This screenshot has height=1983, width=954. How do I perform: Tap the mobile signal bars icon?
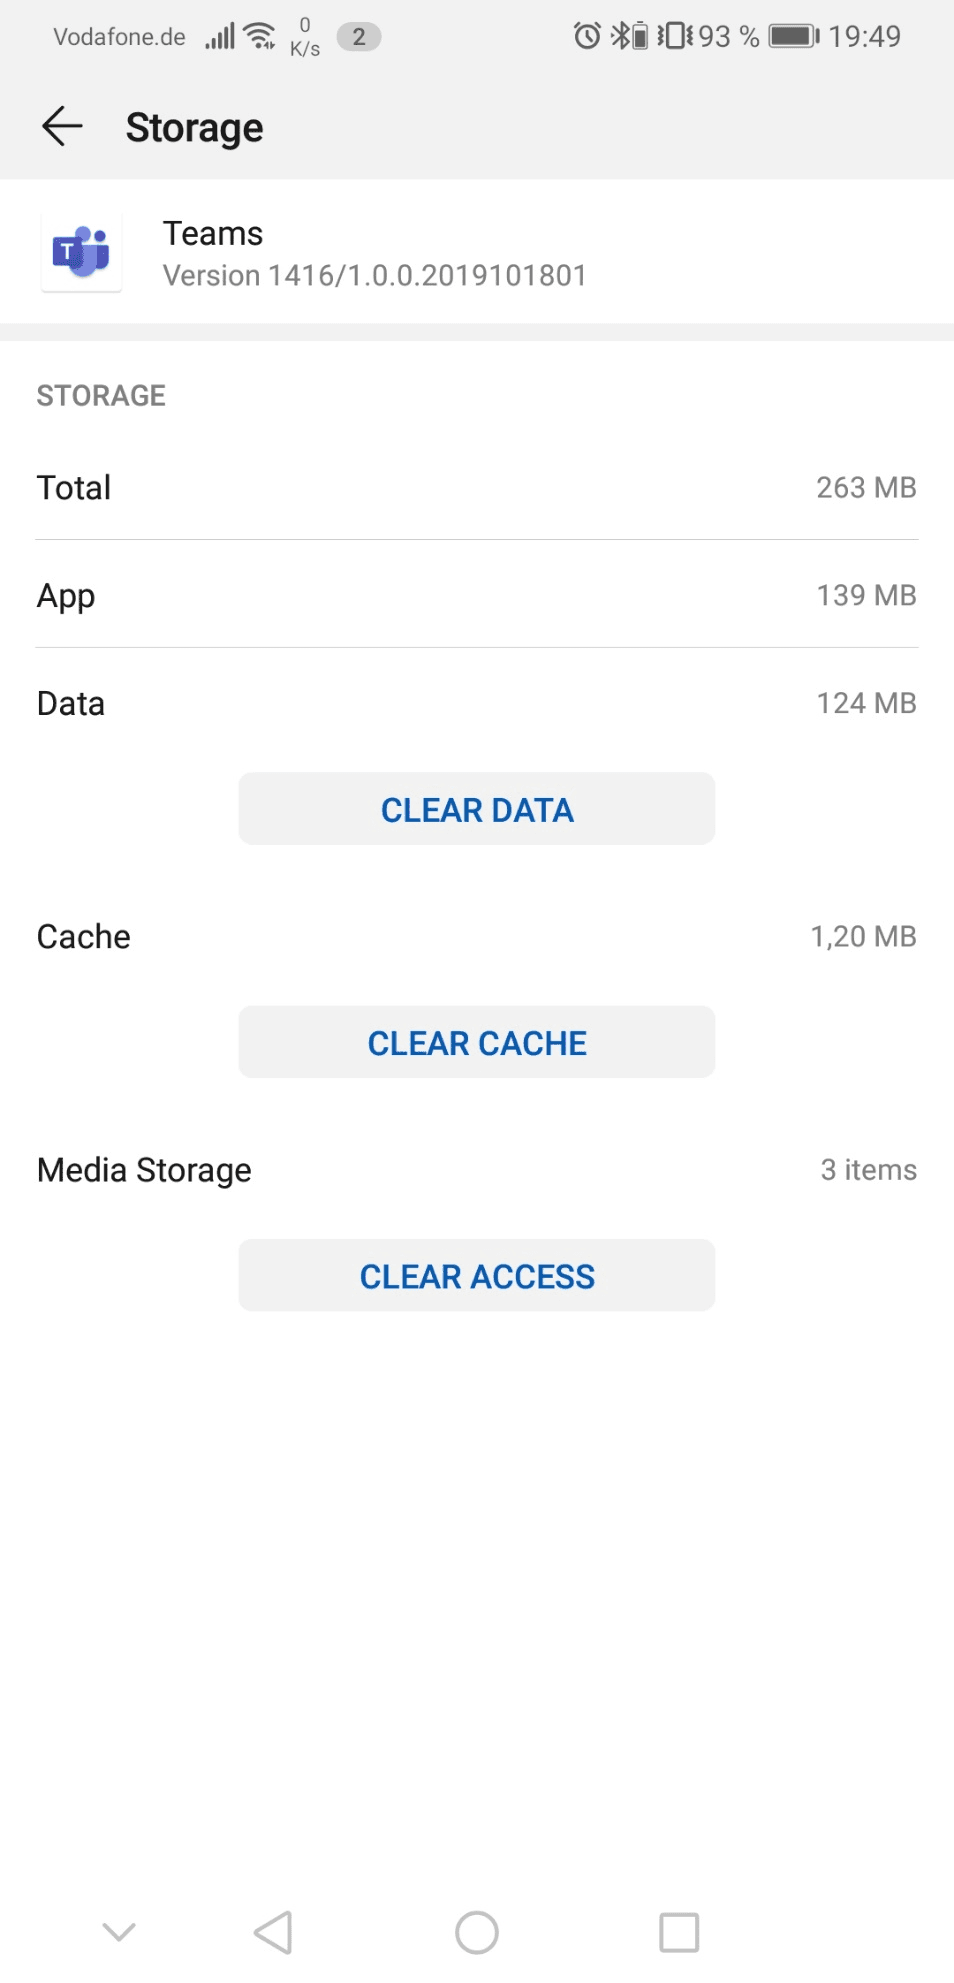(220, 37)
